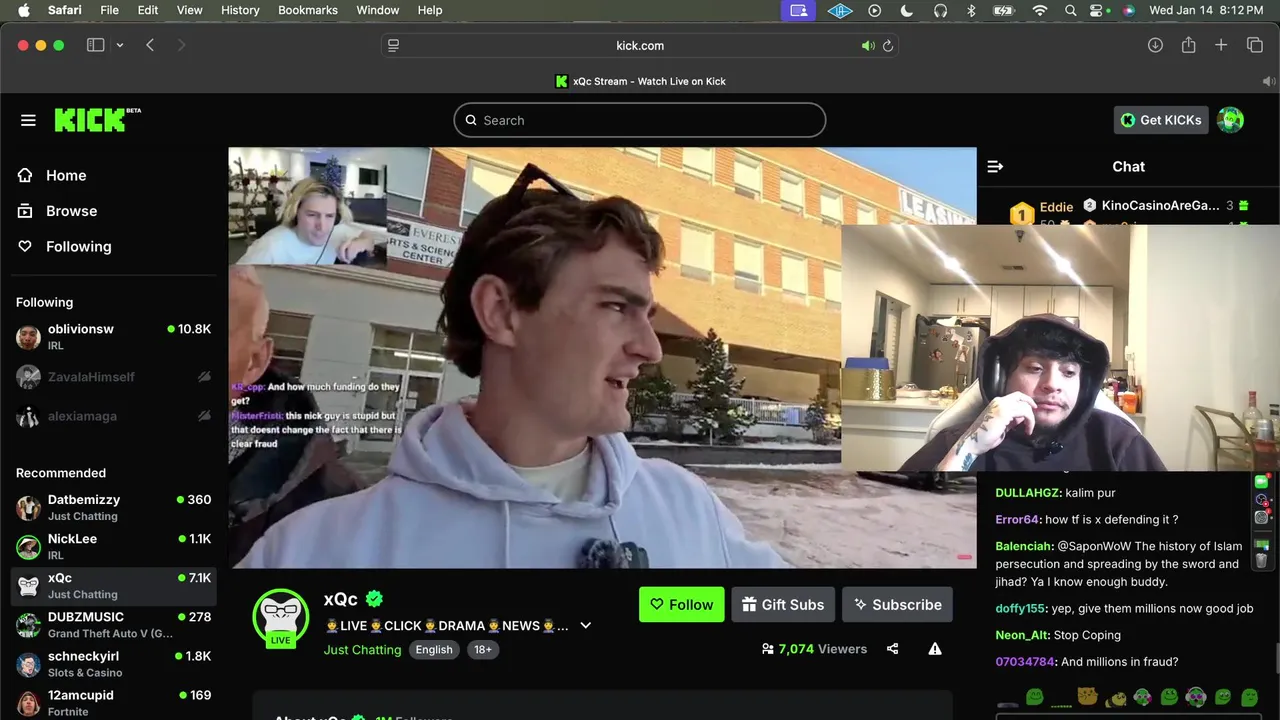
Task: Open the Trash in the Dock
Action: (1262, 561)
